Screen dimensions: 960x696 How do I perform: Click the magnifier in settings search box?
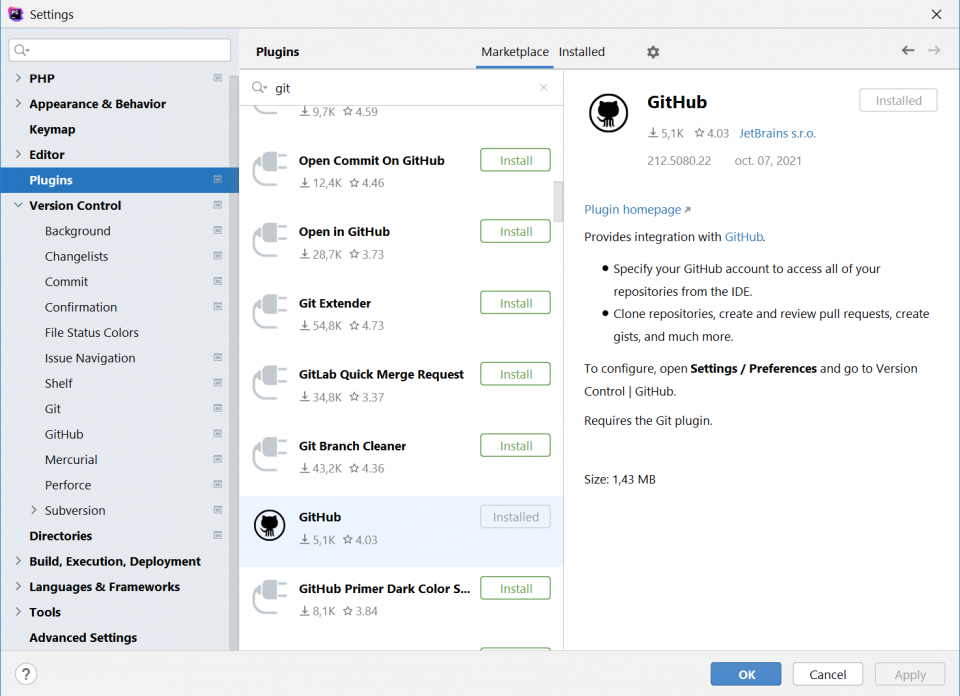[21, 50]
